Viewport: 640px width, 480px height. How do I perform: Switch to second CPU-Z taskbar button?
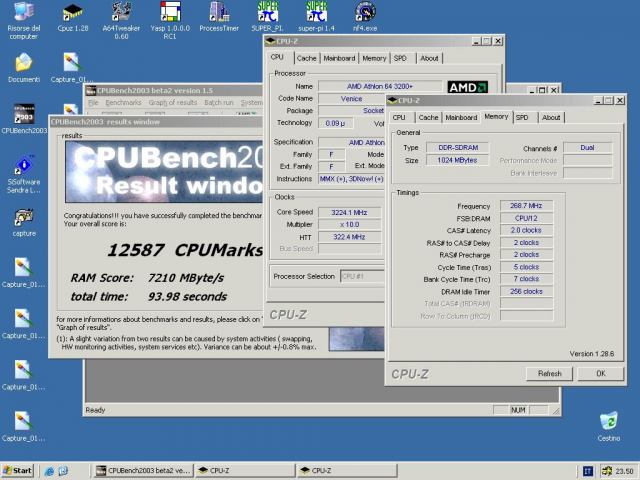347,471
